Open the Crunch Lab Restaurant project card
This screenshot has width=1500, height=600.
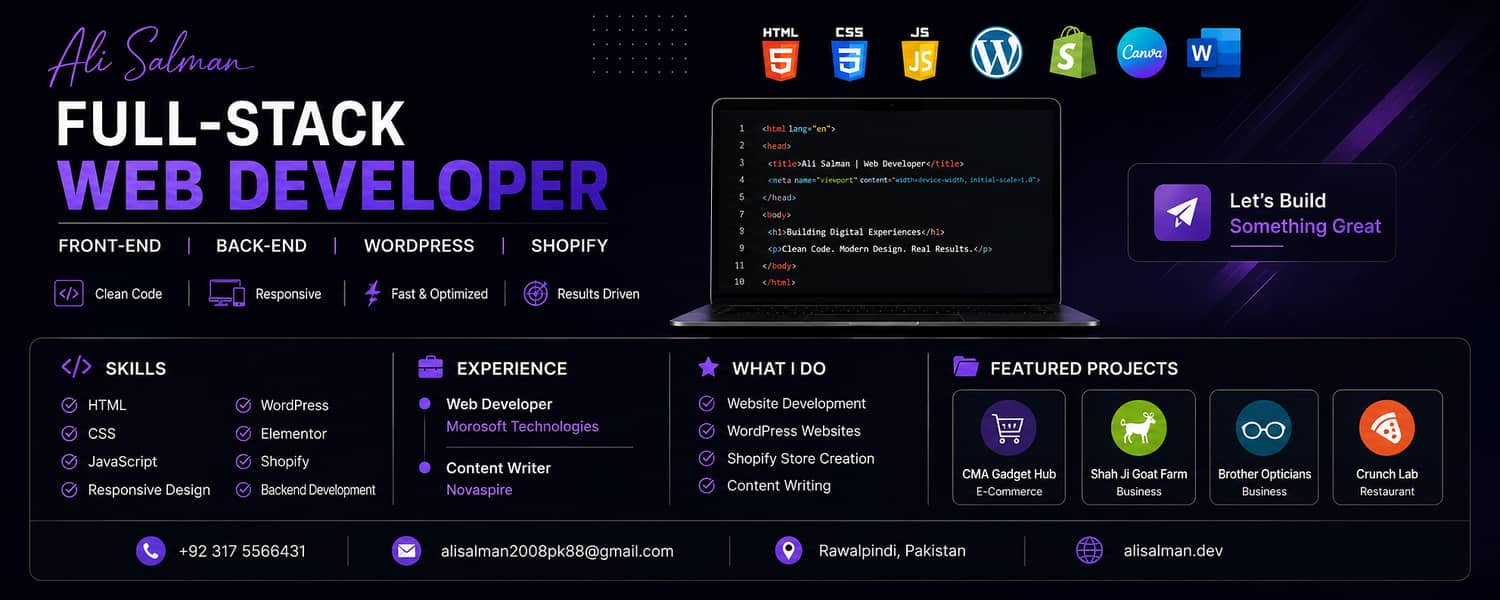[x=1387, y=446]
